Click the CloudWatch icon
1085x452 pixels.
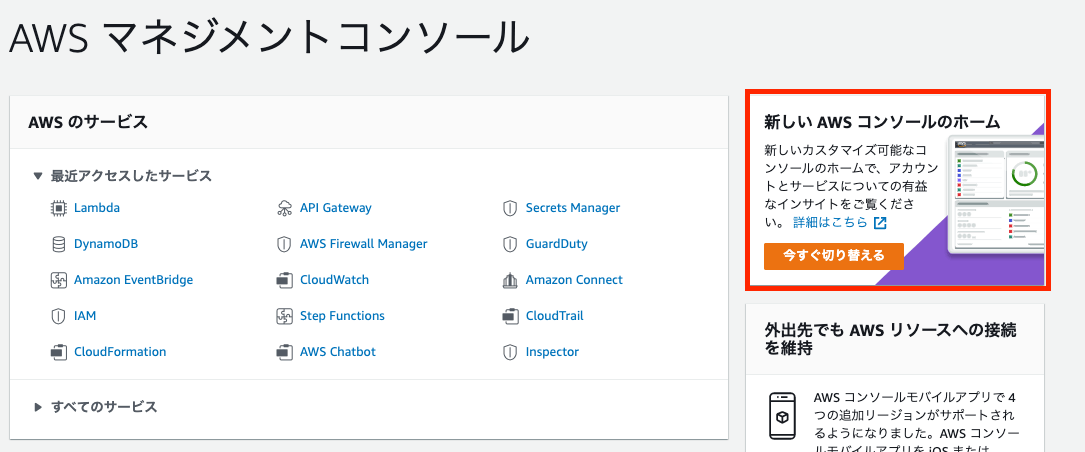pyautogui.click(x=284, y=280)
